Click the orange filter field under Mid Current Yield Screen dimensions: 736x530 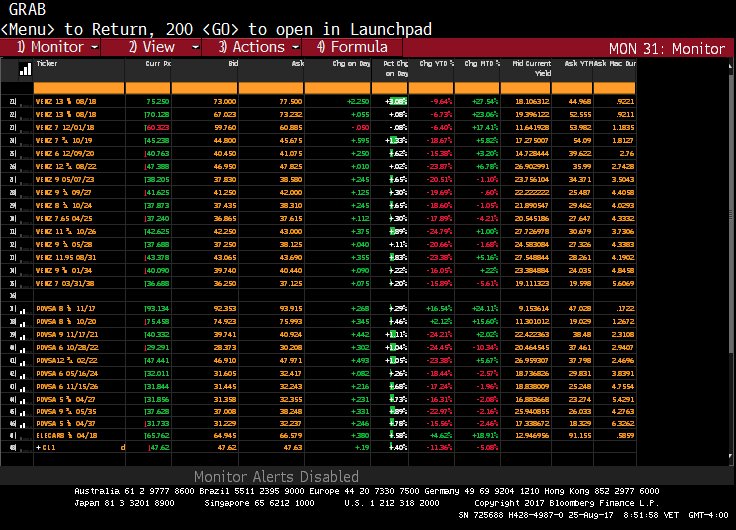tap(526, 88)
